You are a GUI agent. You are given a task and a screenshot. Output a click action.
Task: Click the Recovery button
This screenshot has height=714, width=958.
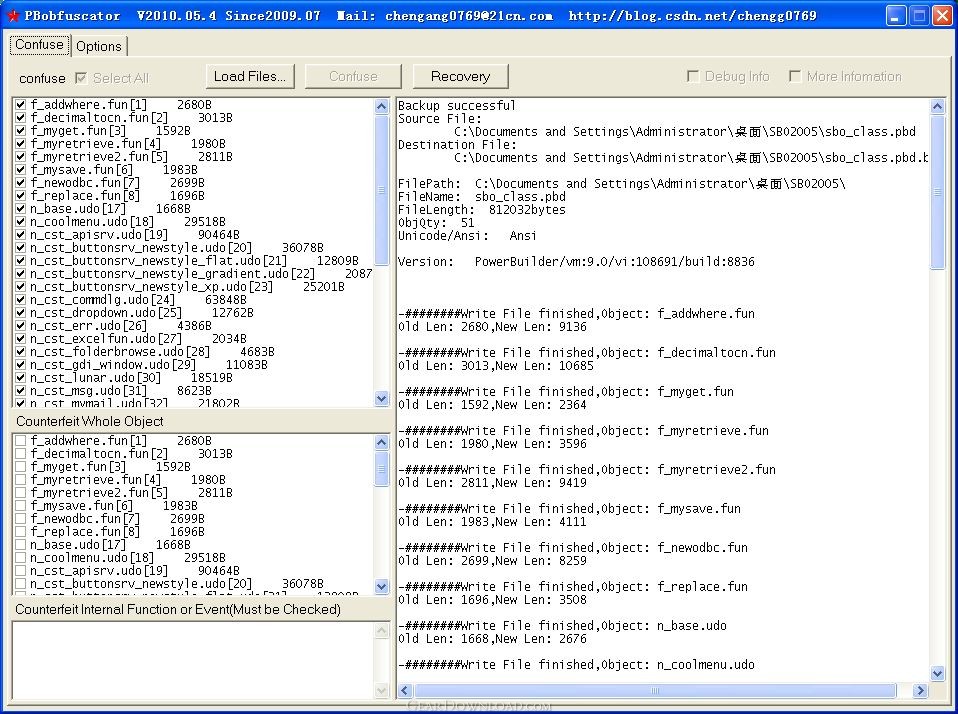(460, 76)
